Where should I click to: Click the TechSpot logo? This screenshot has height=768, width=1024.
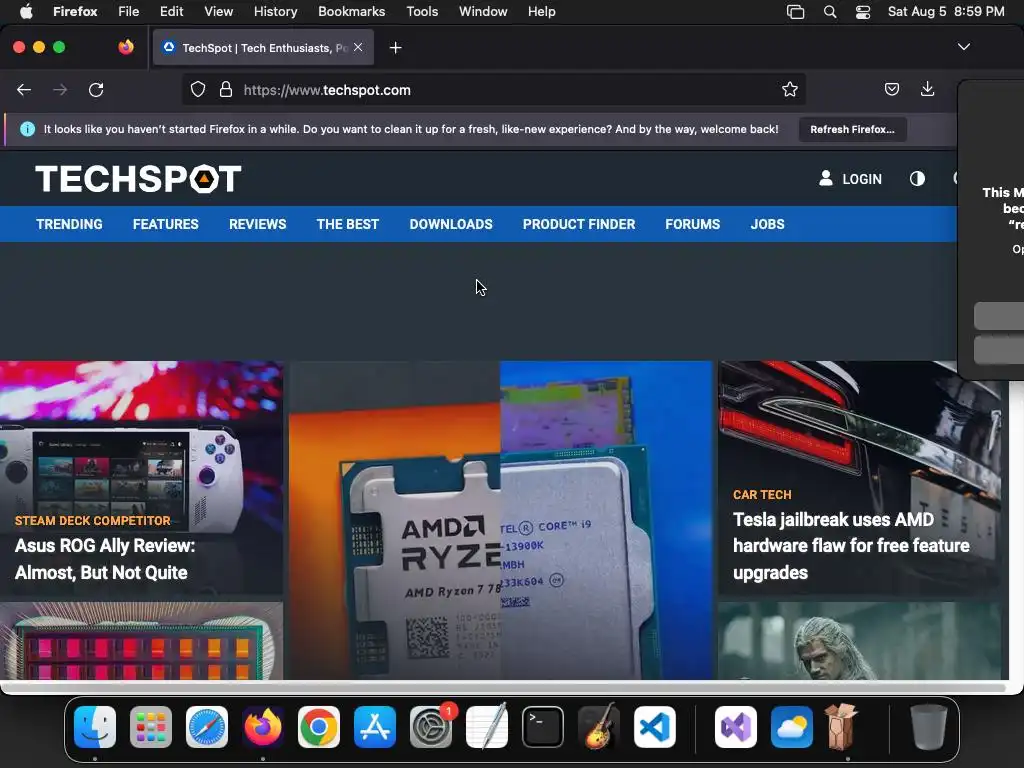coord(138,179)
